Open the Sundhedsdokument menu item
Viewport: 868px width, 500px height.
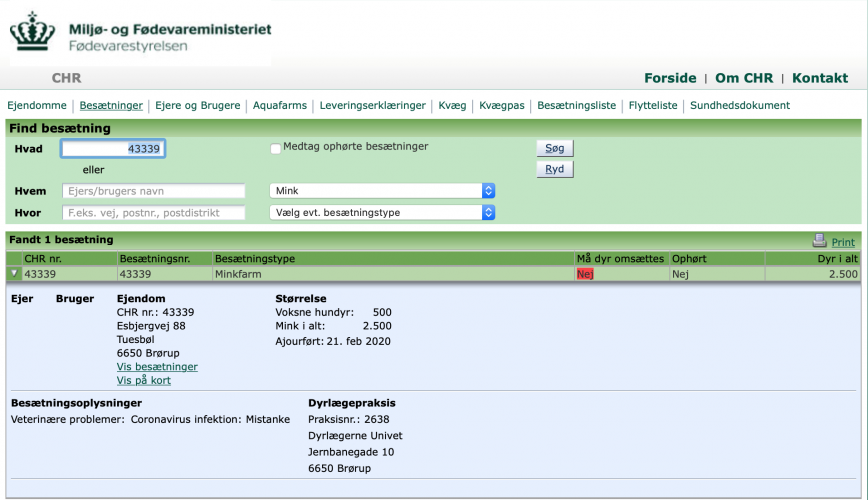[739, 105]
